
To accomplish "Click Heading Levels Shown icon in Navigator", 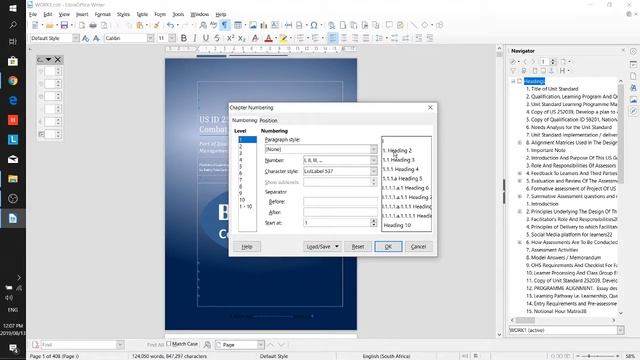I will pyautogui.click(x=563, y=71).
